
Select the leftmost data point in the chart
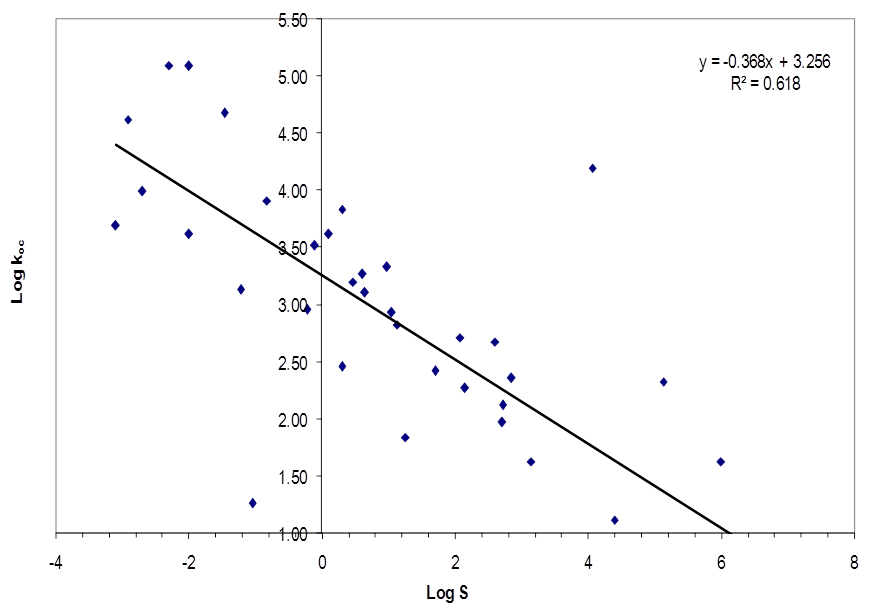click(115, 225)
